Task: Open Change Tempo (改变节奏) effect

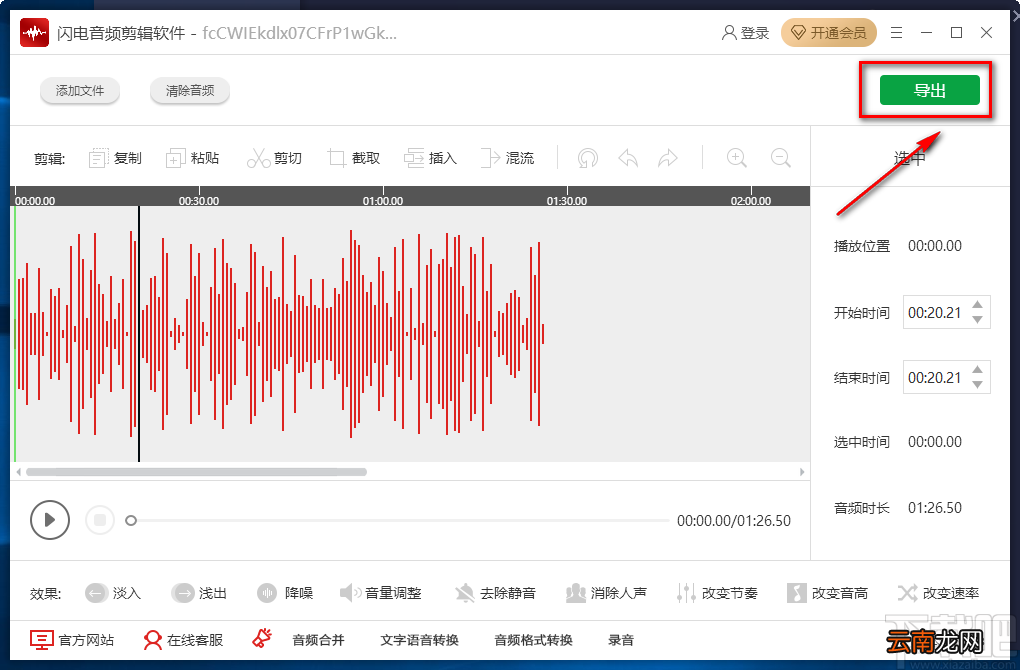Action: click(717, 593)
